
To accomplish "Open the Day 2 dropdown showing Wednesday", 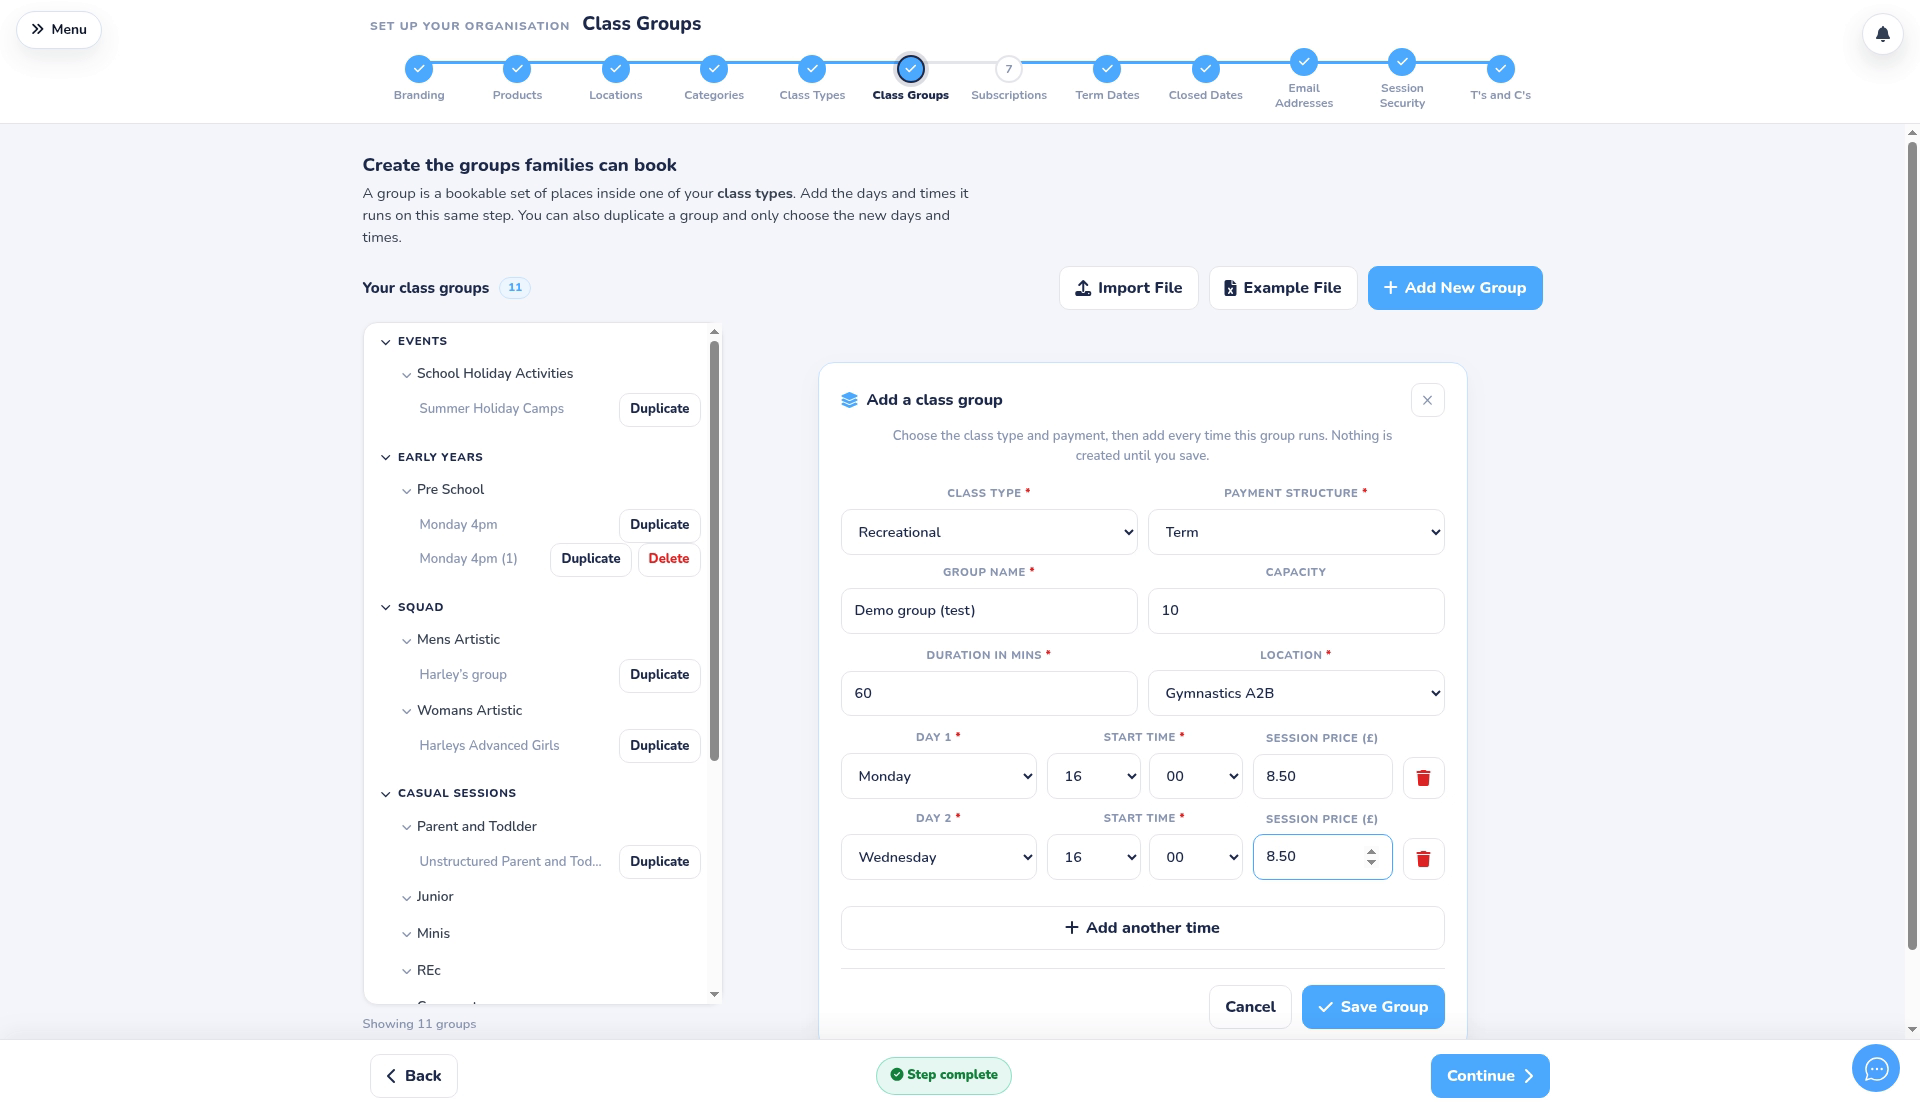I will [939, 857].
